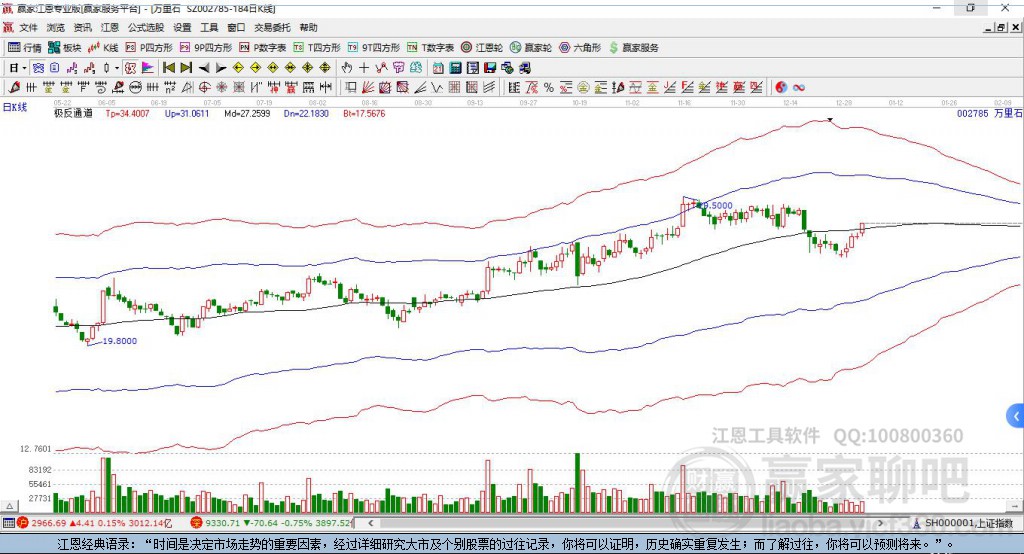
Task: Open the 窗口 menu
Action: point(236,27)
